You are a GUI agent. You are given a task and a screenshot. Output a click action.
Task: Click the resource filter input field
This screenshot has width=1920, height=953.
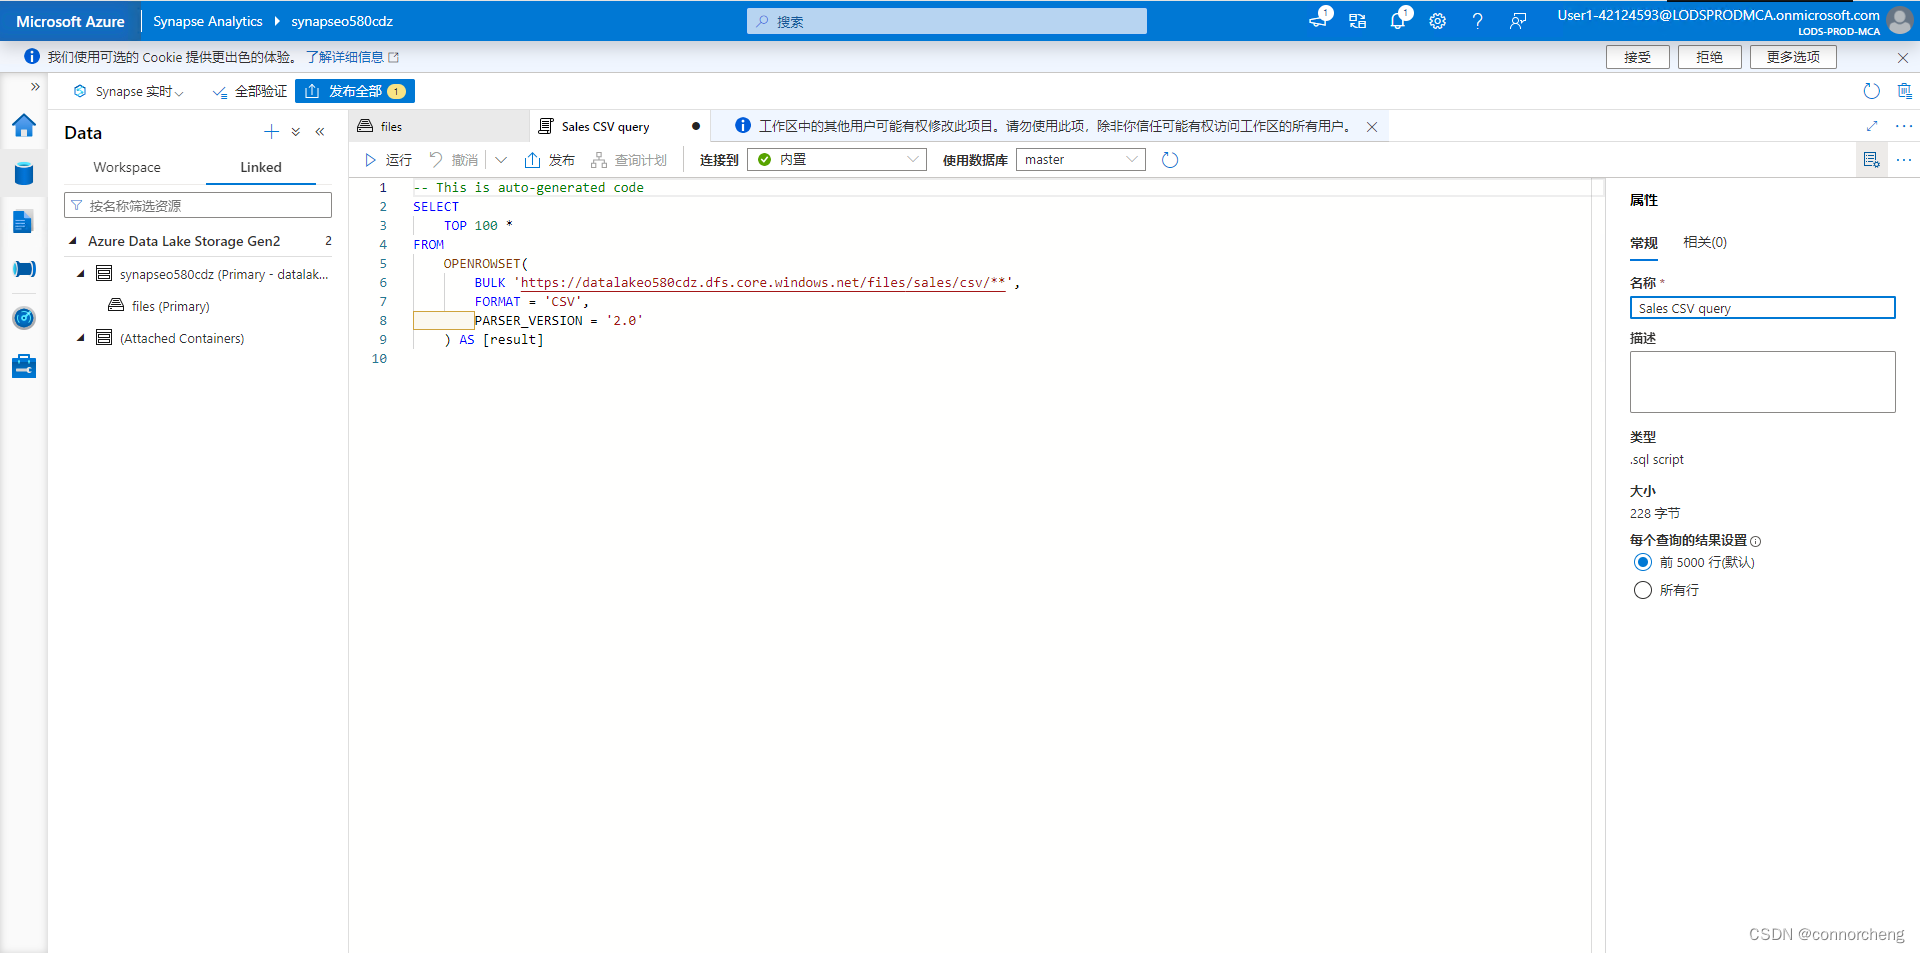pos(198,205)
